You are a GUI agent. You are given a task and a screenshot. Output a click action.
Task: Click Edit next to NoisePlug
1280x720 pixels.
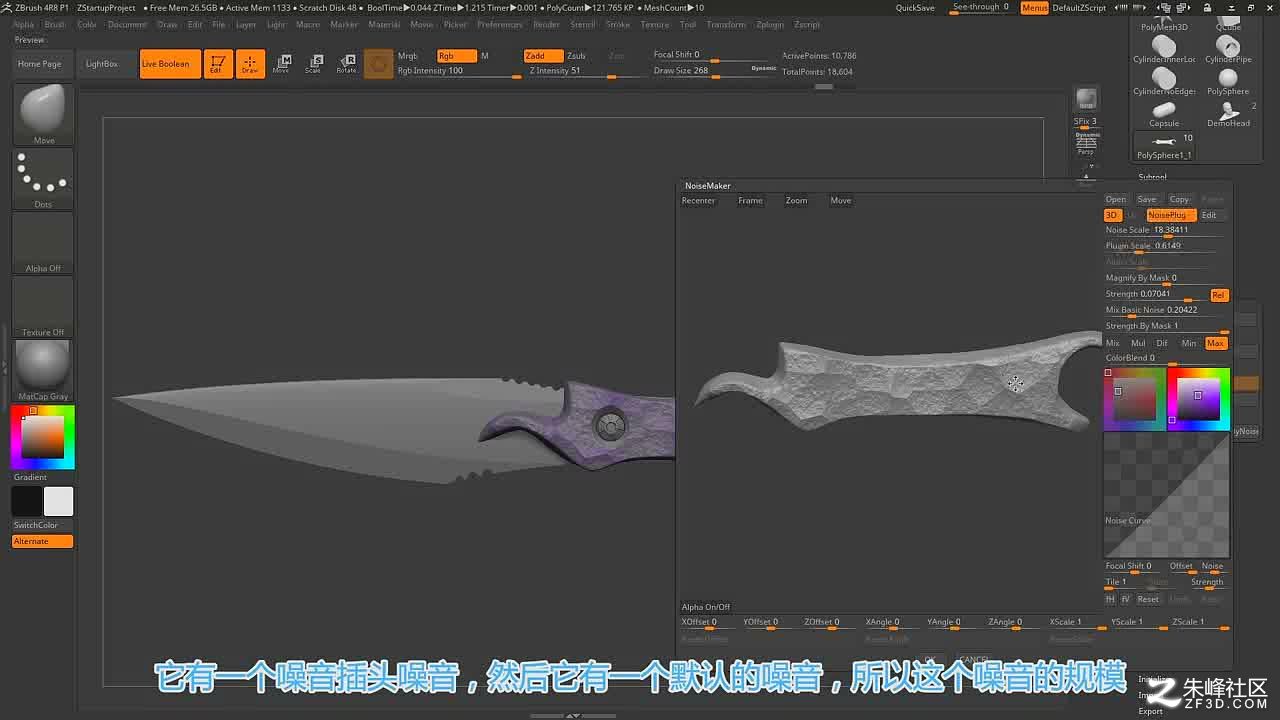click(1210, 215)
